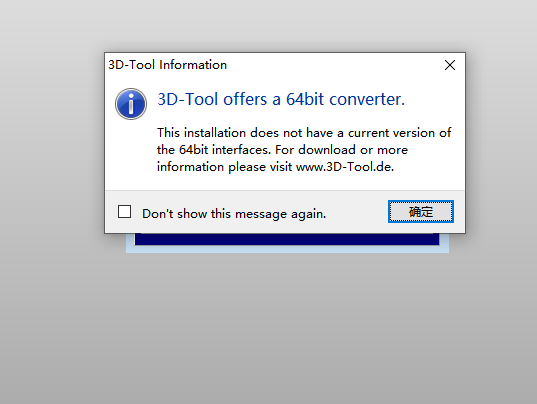Click the "3D-Tool offers a 64bit converter." heading

pyautogui.click(x=281, y=99)
